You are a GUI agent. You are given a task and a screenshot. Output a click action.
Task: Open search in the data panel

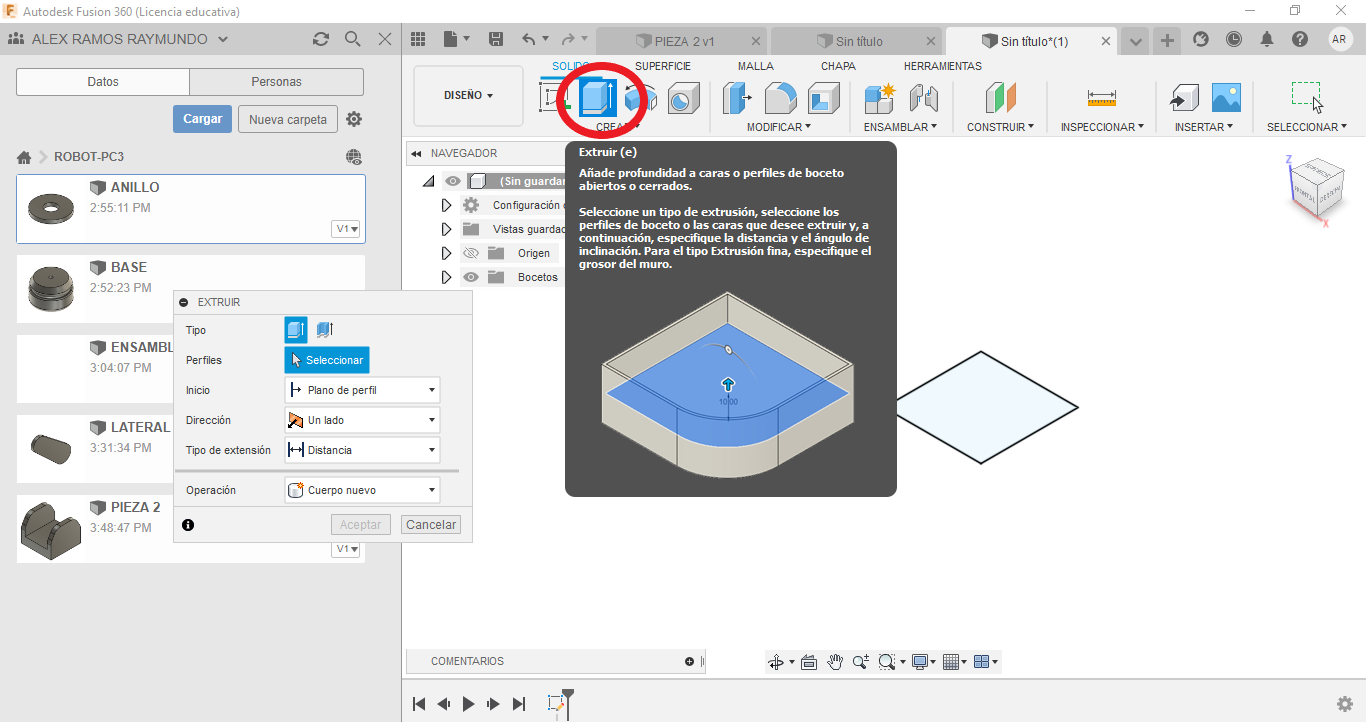click(x=352, y=39)
